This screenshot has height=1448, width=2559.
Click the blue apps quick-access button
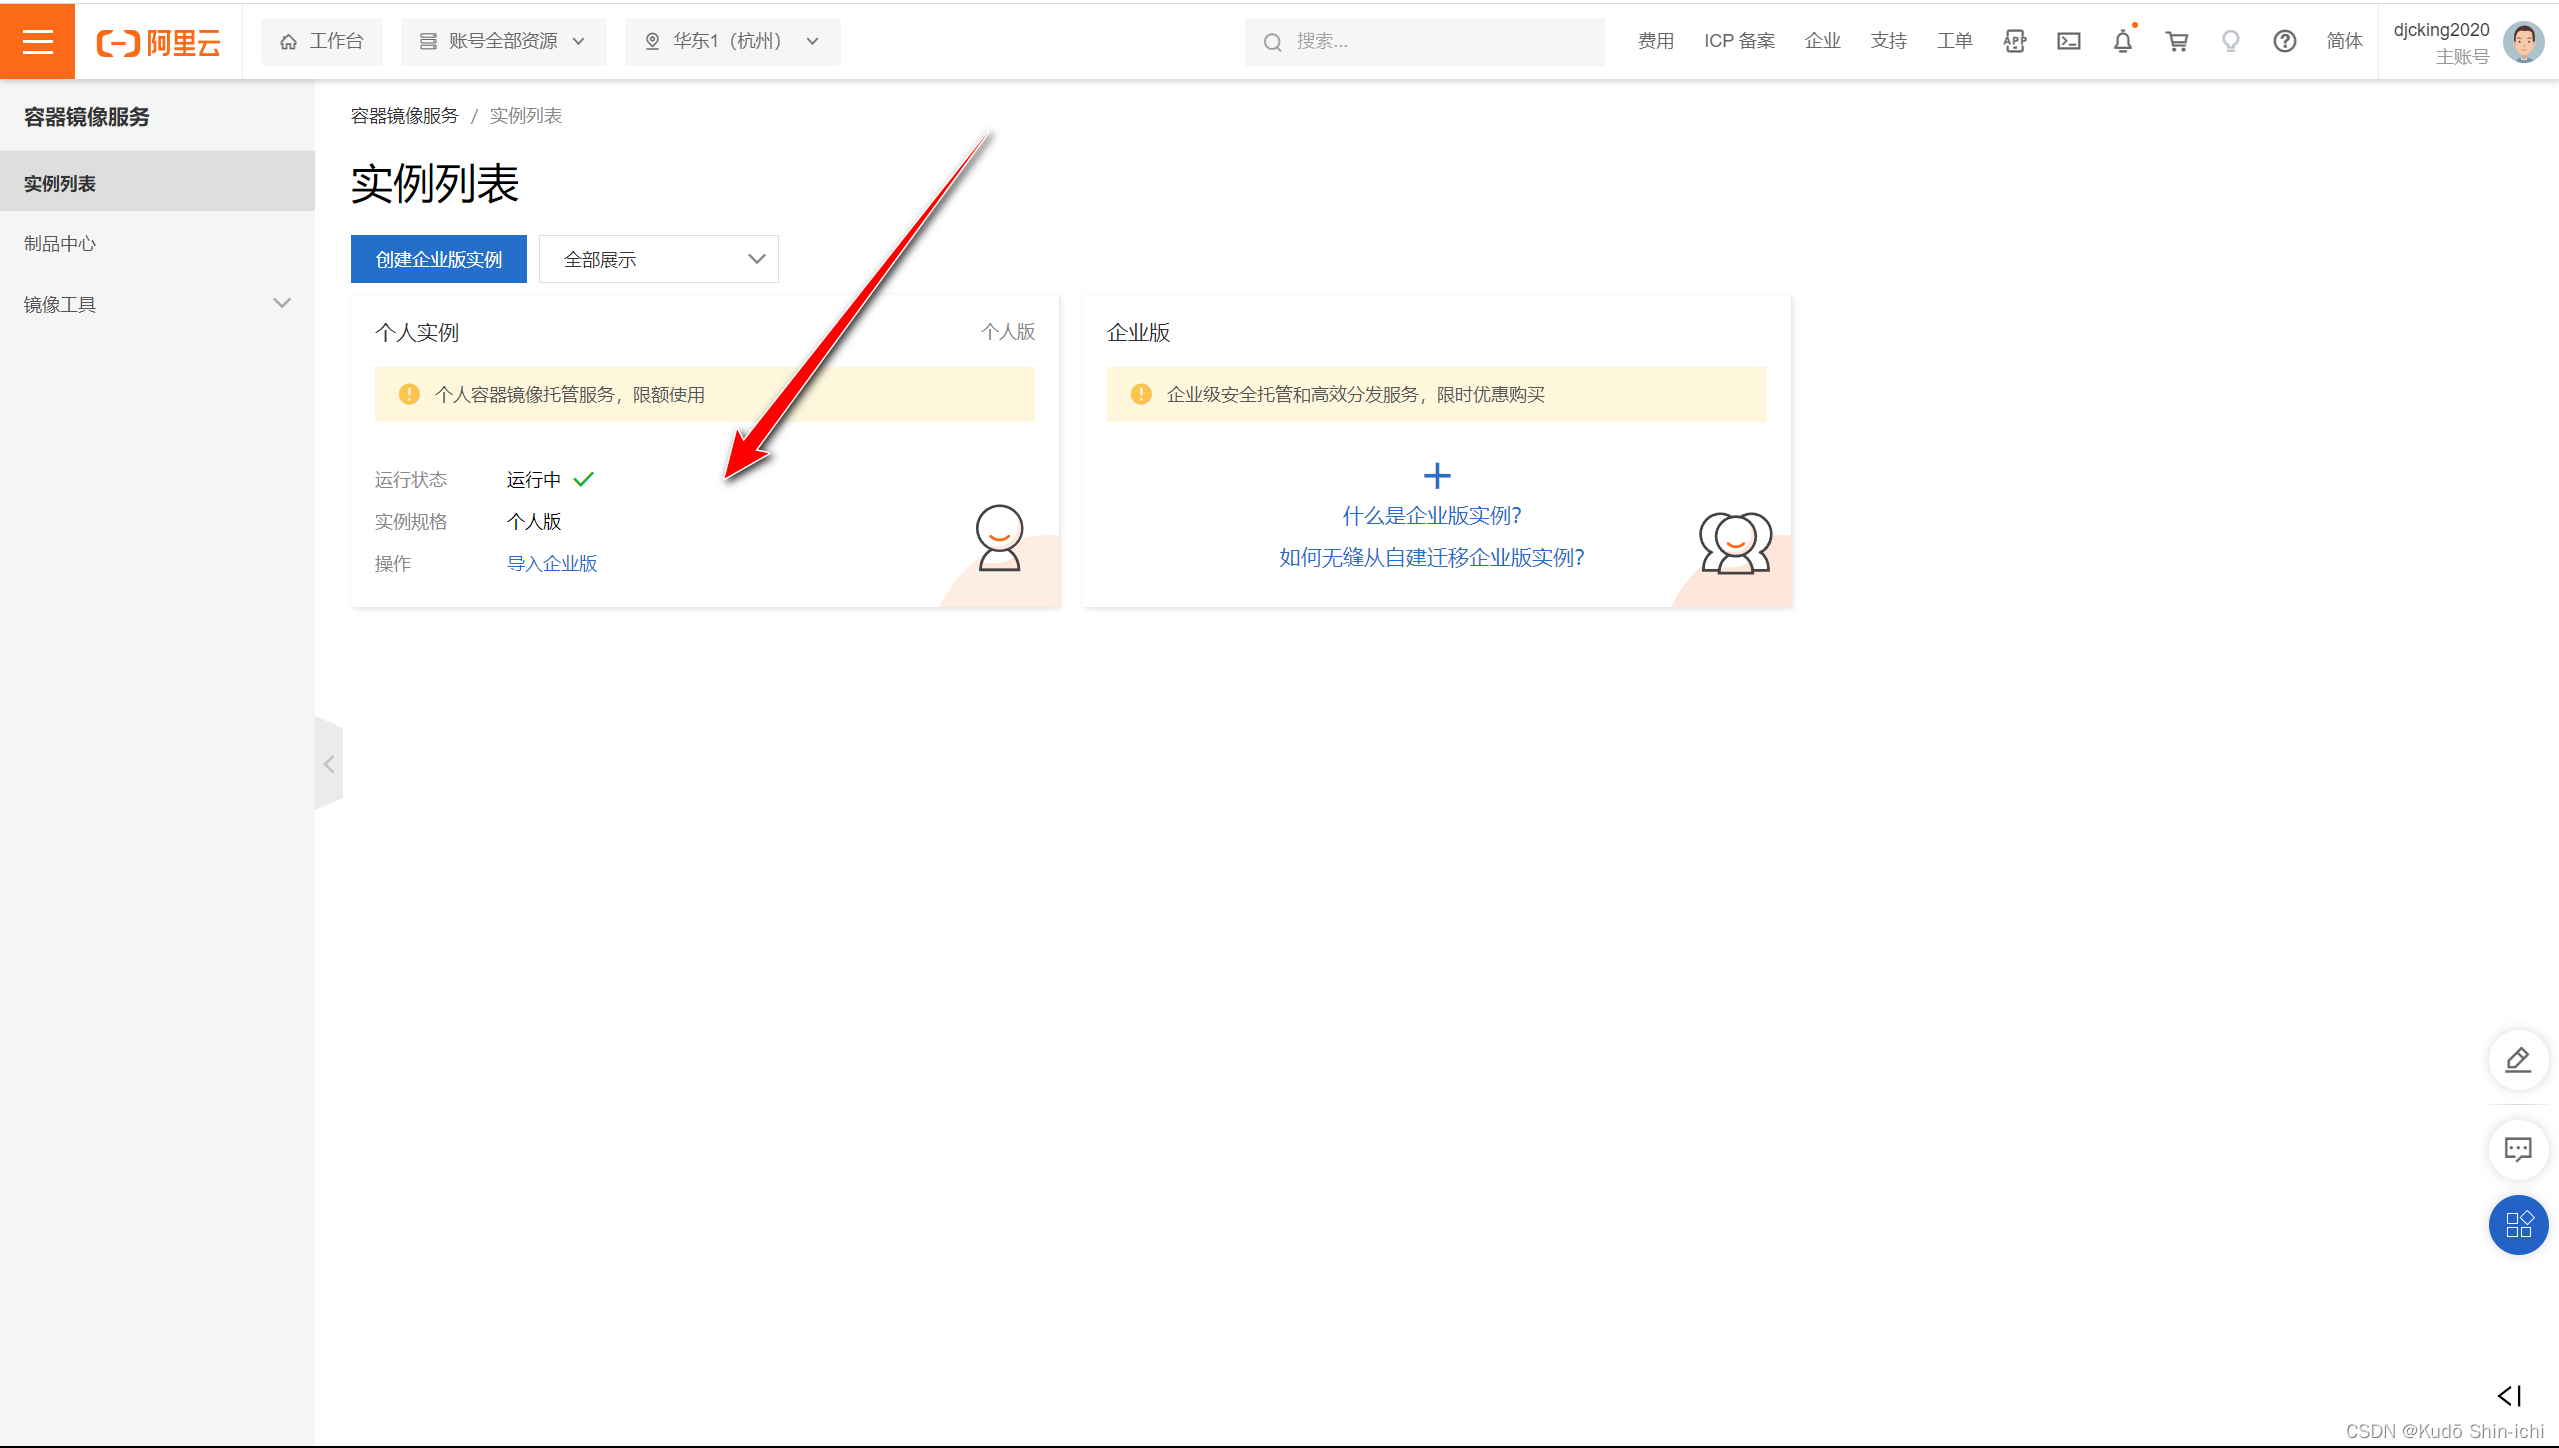click(2517, 1224)
